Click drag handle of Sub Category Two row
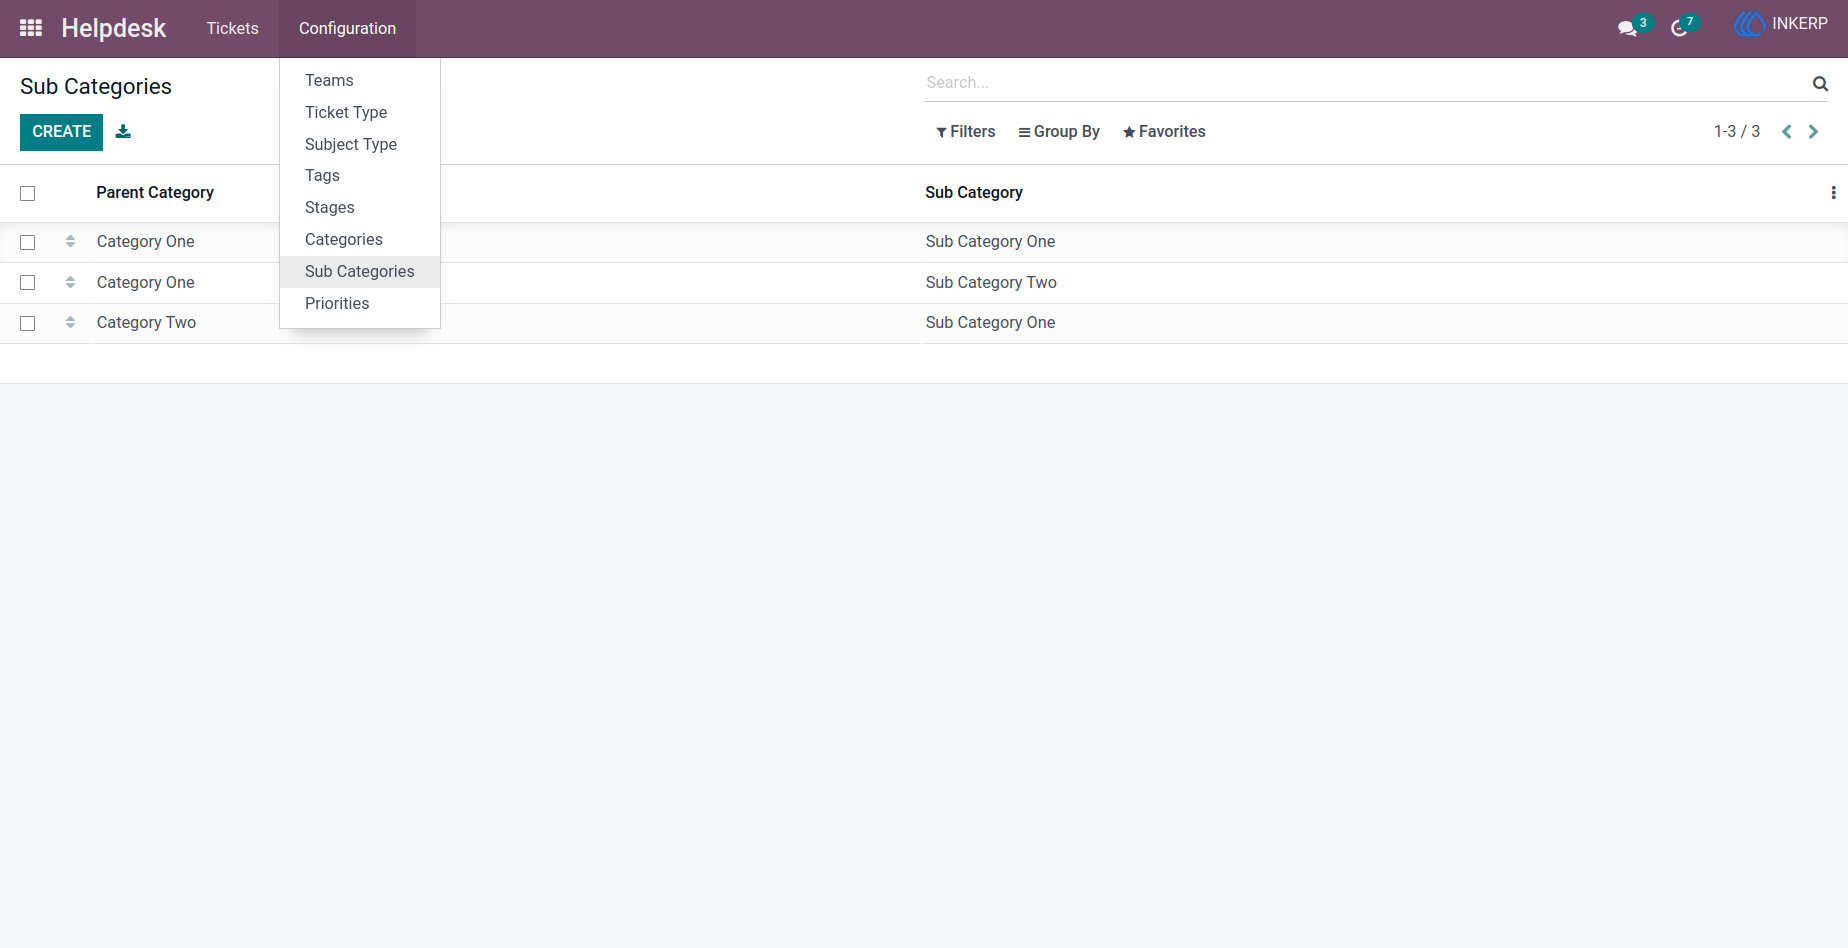The height and width of the screenshot is (948, 1848). coord(70,283)
